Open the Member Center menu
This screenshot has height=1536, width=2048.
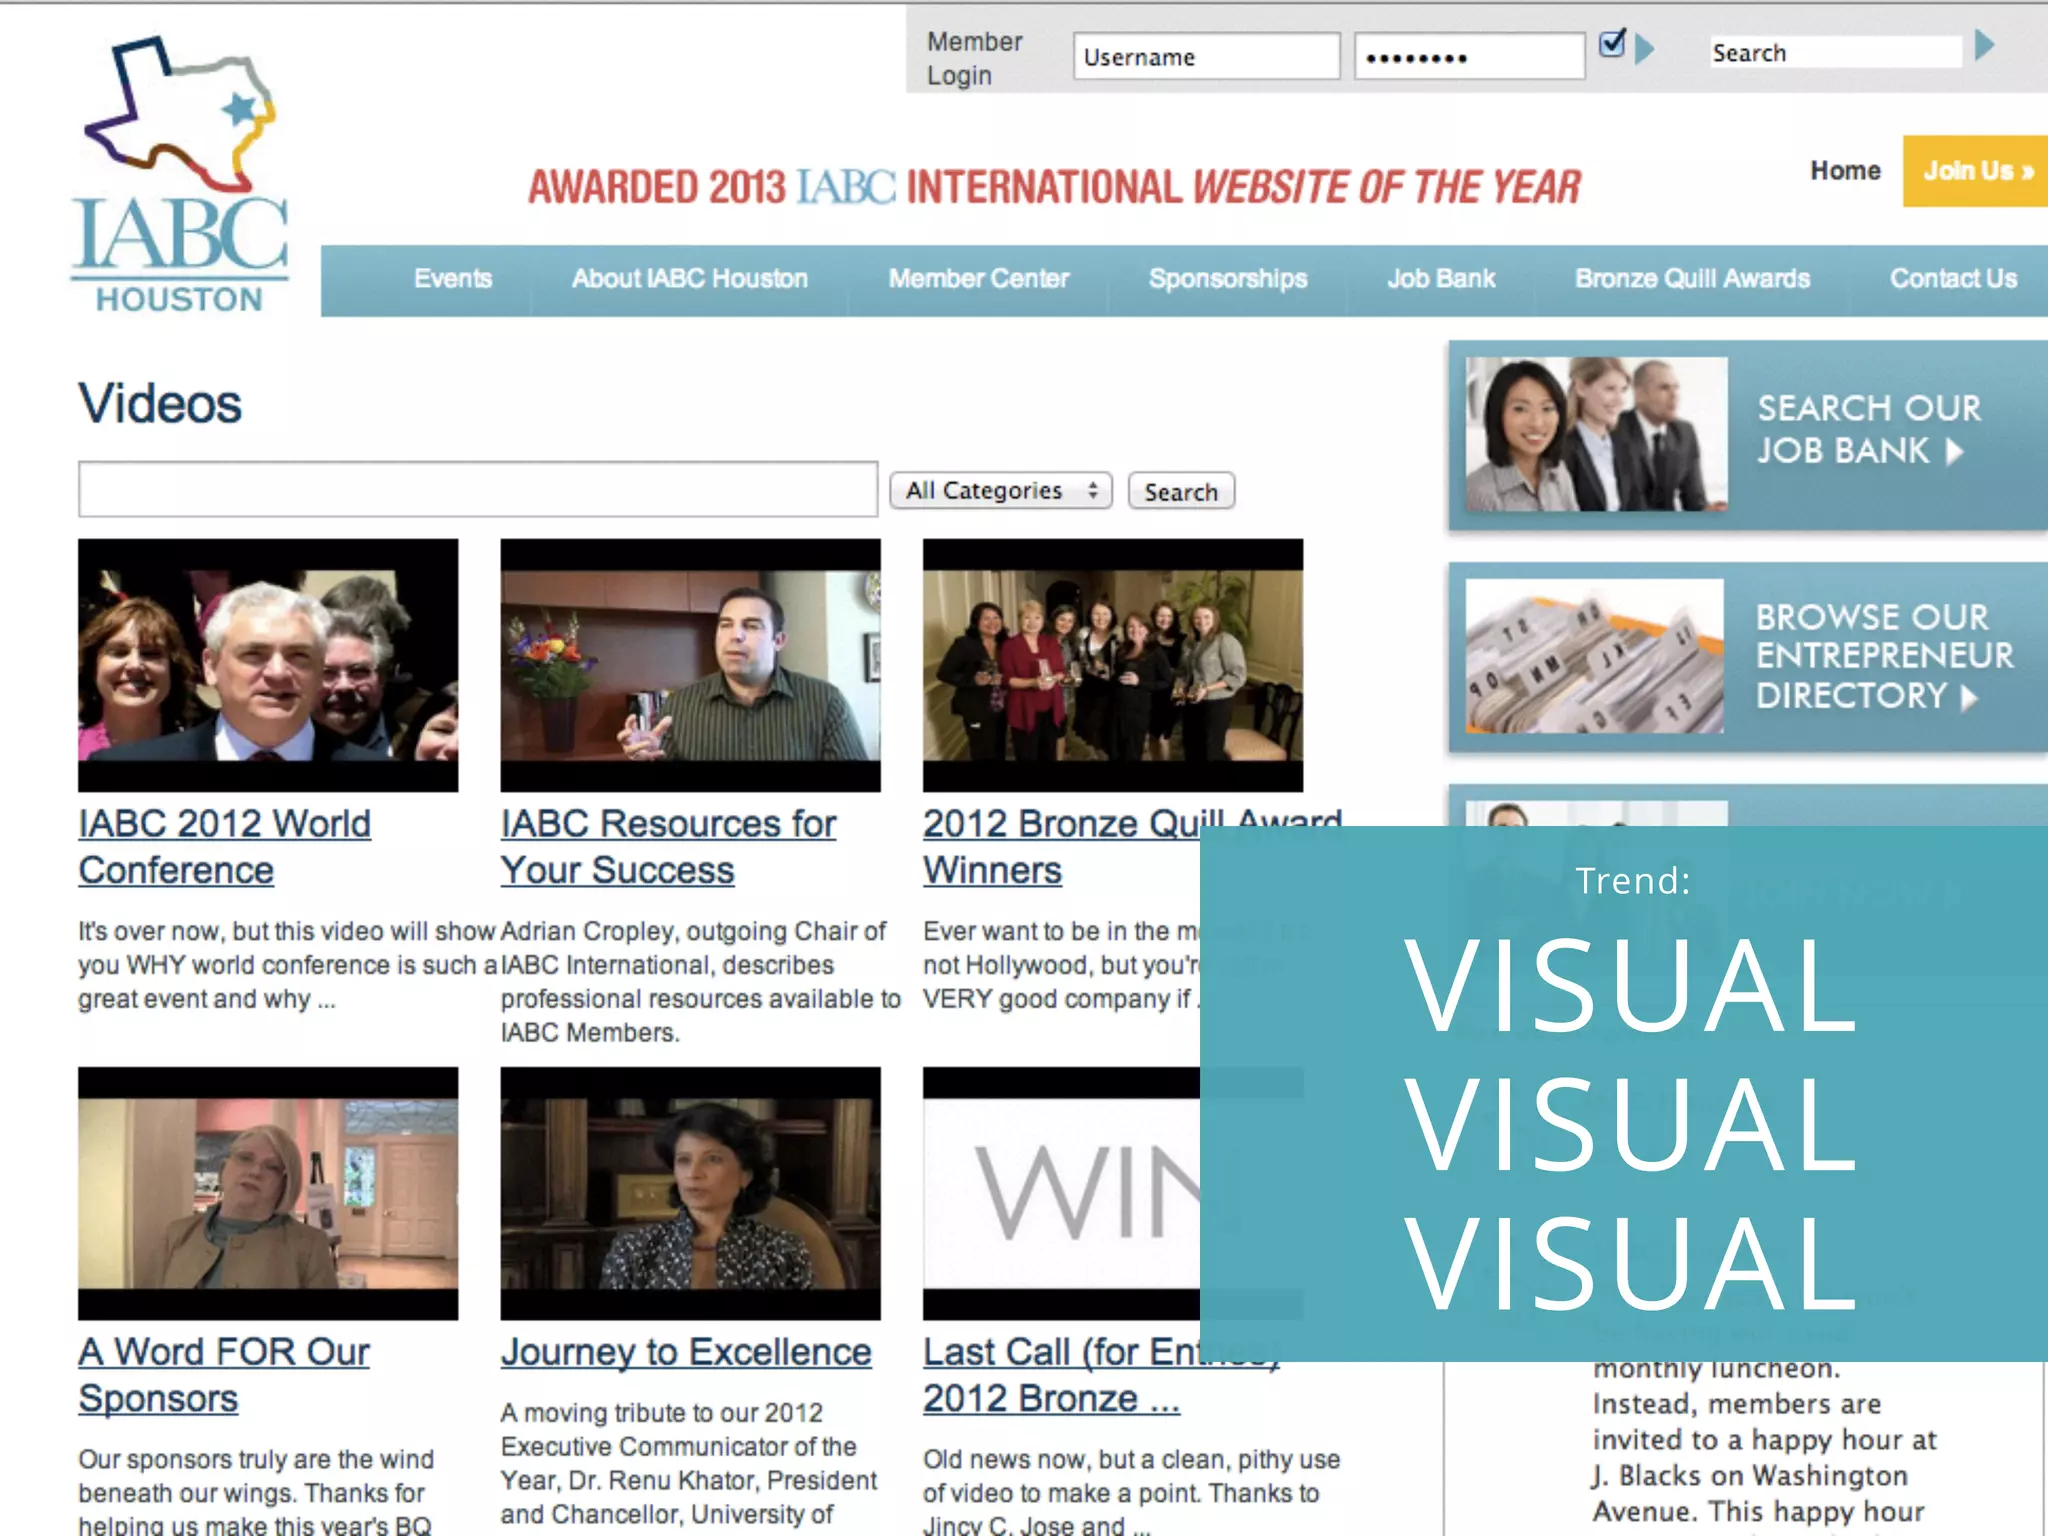click(978, 279)
